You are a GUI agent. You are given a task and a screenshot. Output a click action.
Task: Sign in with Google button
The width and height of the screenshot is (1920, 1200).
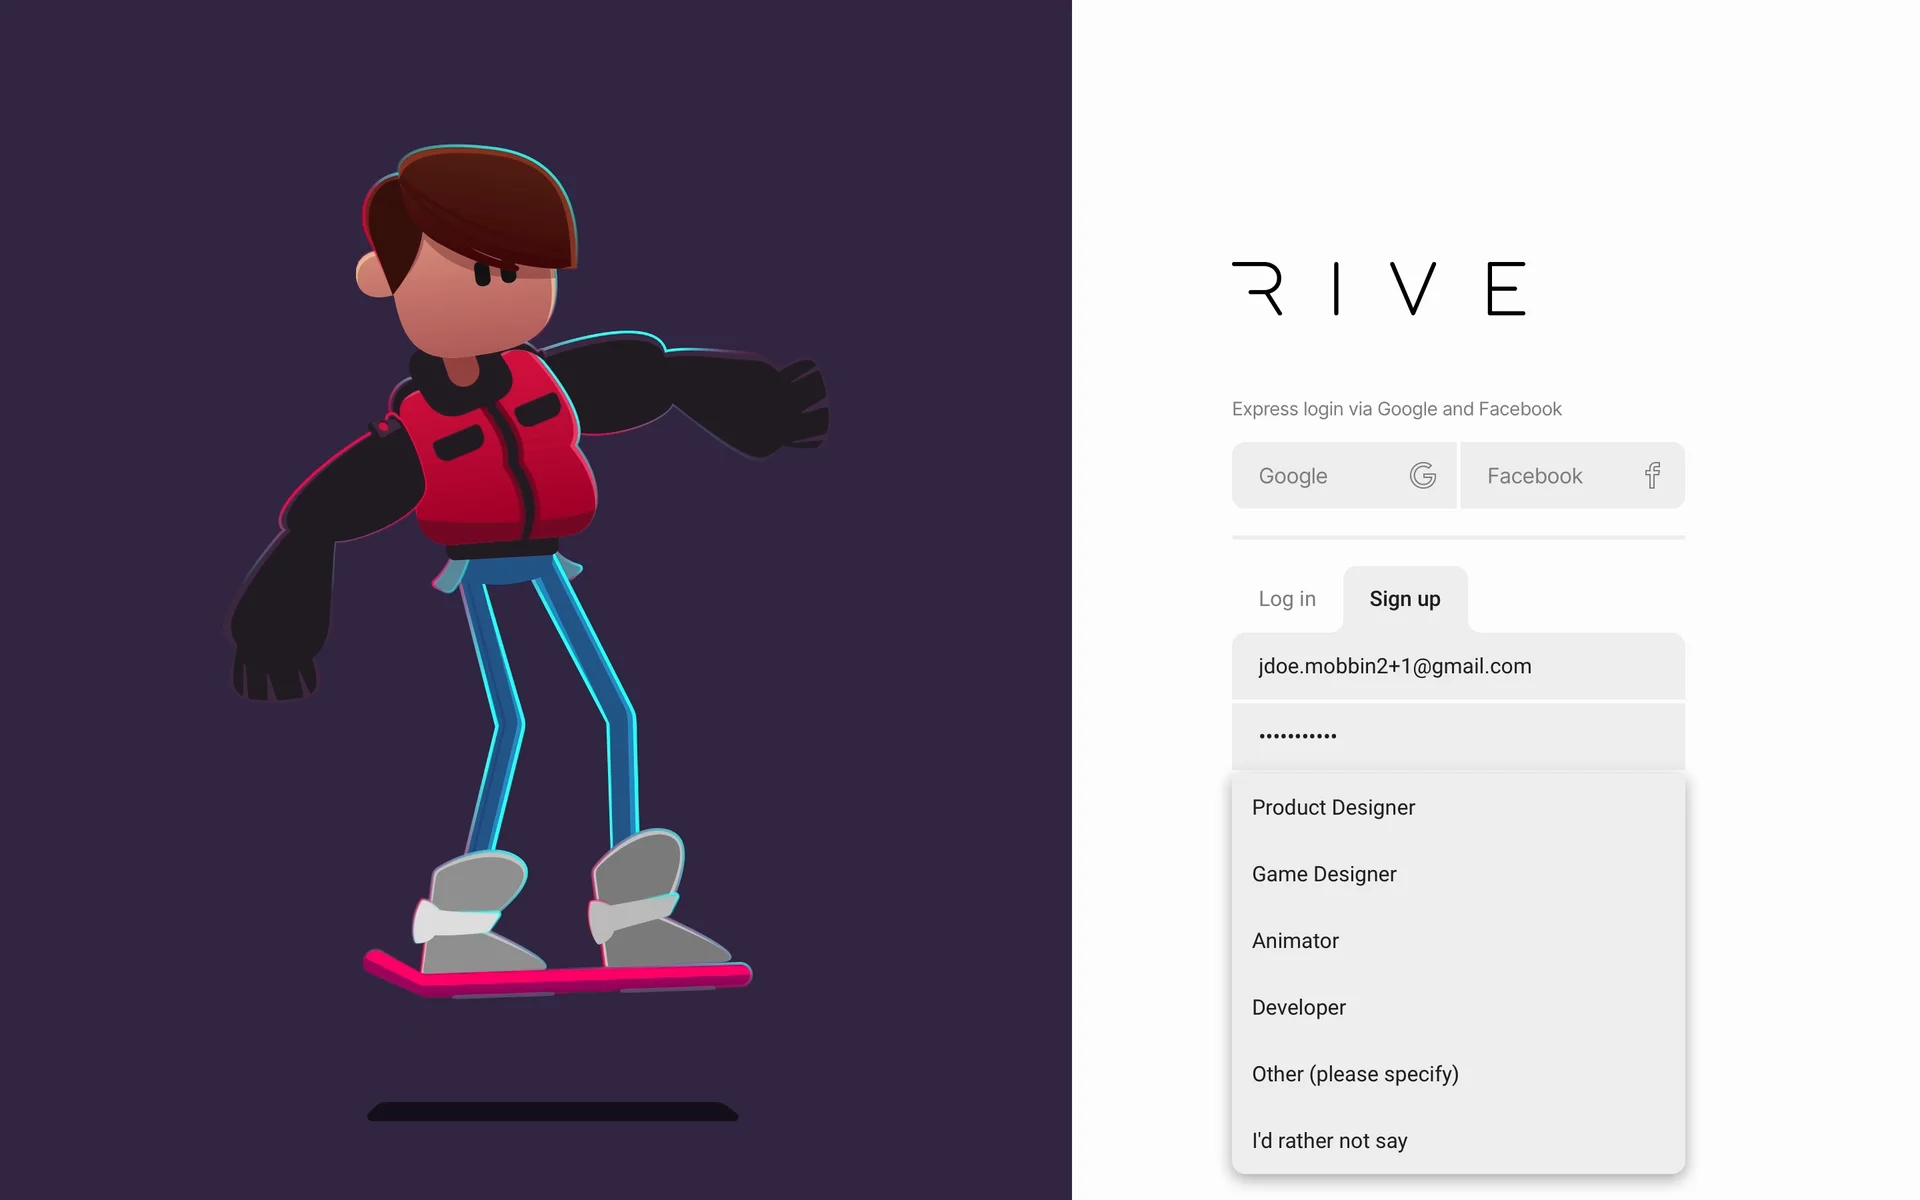tap(1342, 476)
